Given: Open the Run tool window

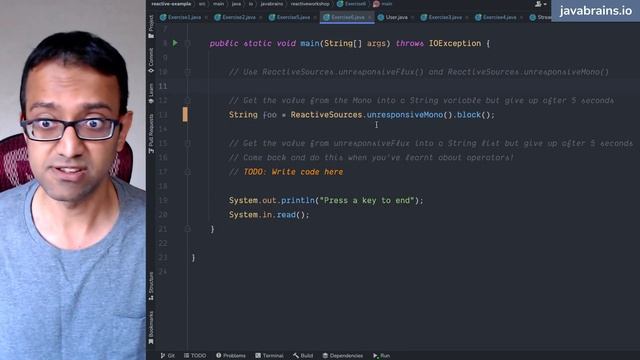Looking at the screenshot, I should pos(382,356).
